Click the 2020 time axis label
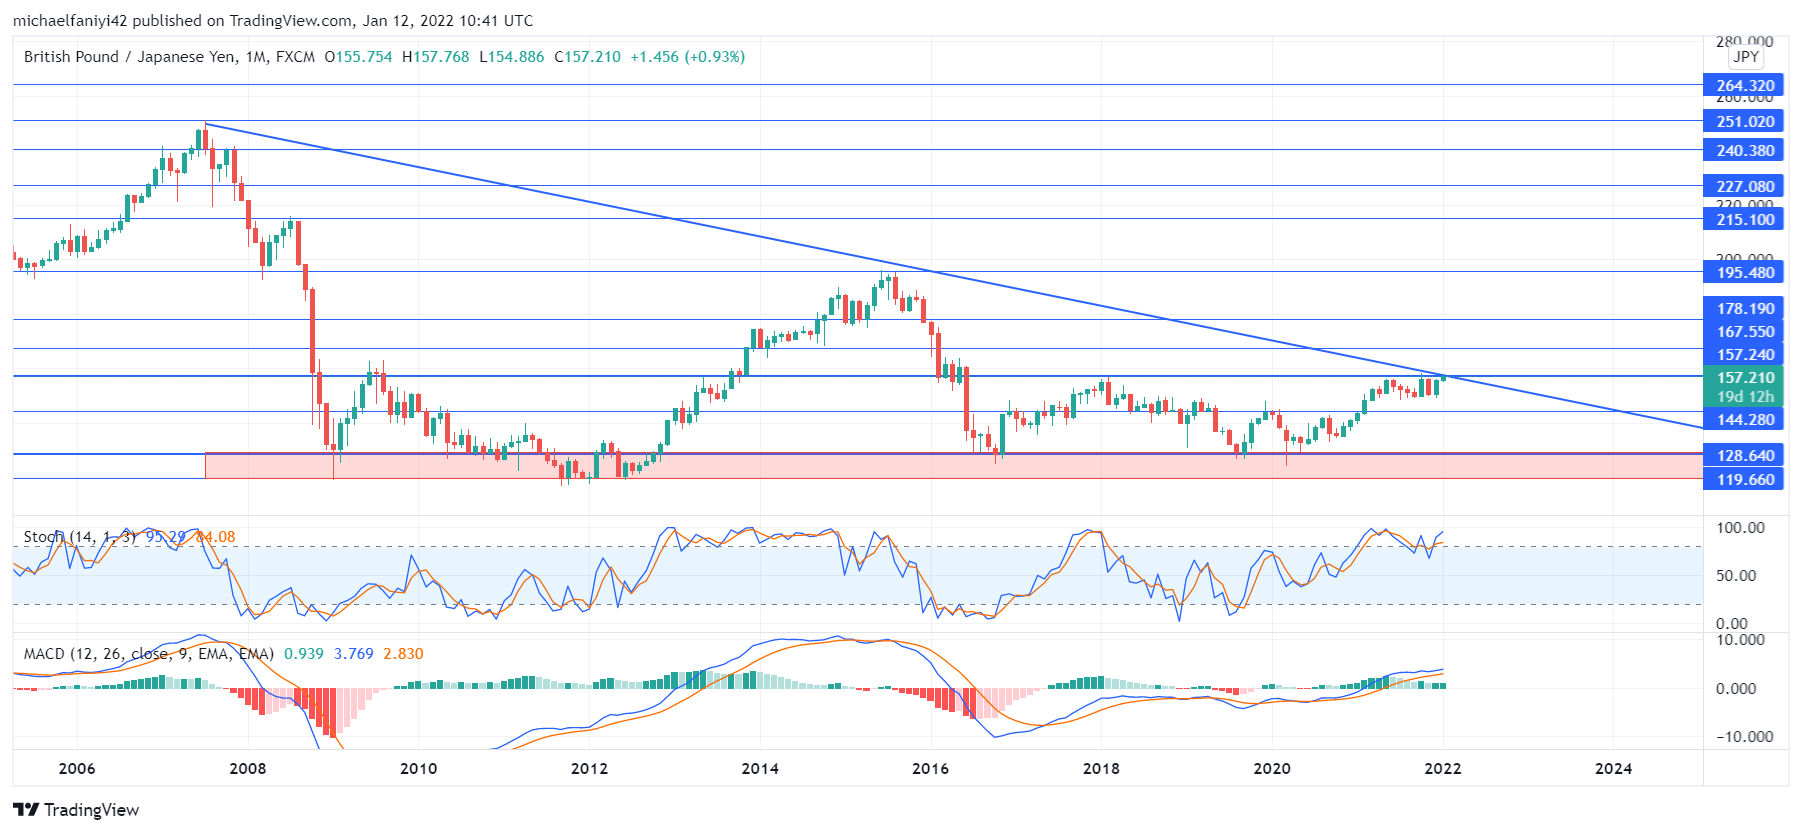Viewport: 1802px width, 833px height. [x=1272, y=769]
